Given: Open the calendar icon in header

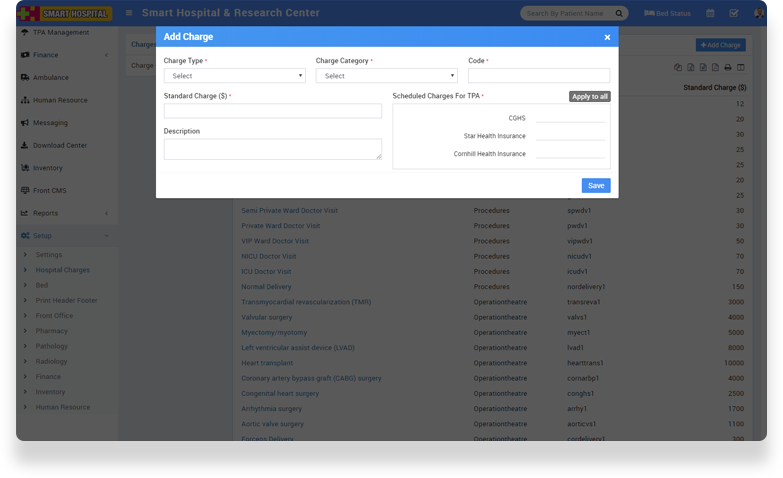Looking at the screenshot, I should tap(710, 13).
